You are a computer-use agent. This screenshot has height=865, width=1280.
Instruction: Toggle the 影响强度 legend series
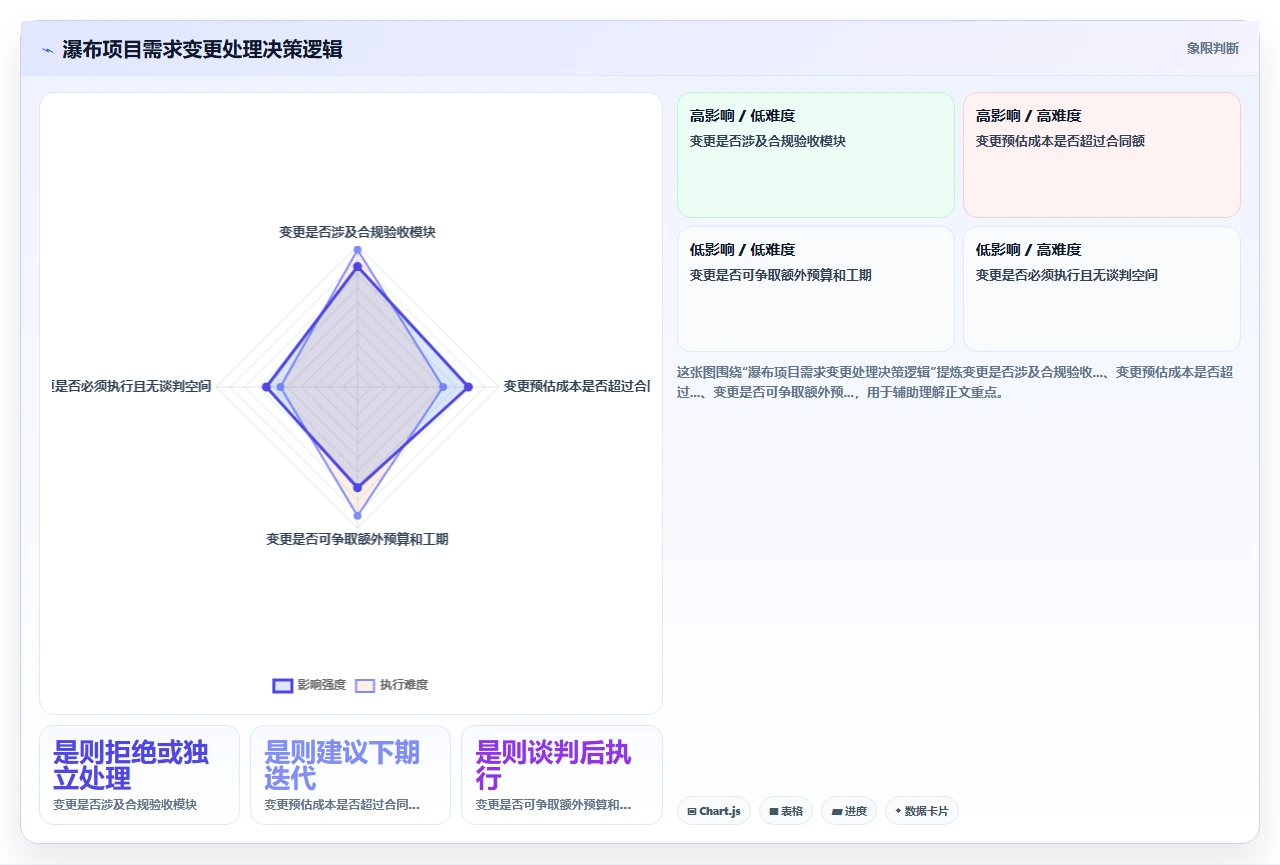(309, 685)
